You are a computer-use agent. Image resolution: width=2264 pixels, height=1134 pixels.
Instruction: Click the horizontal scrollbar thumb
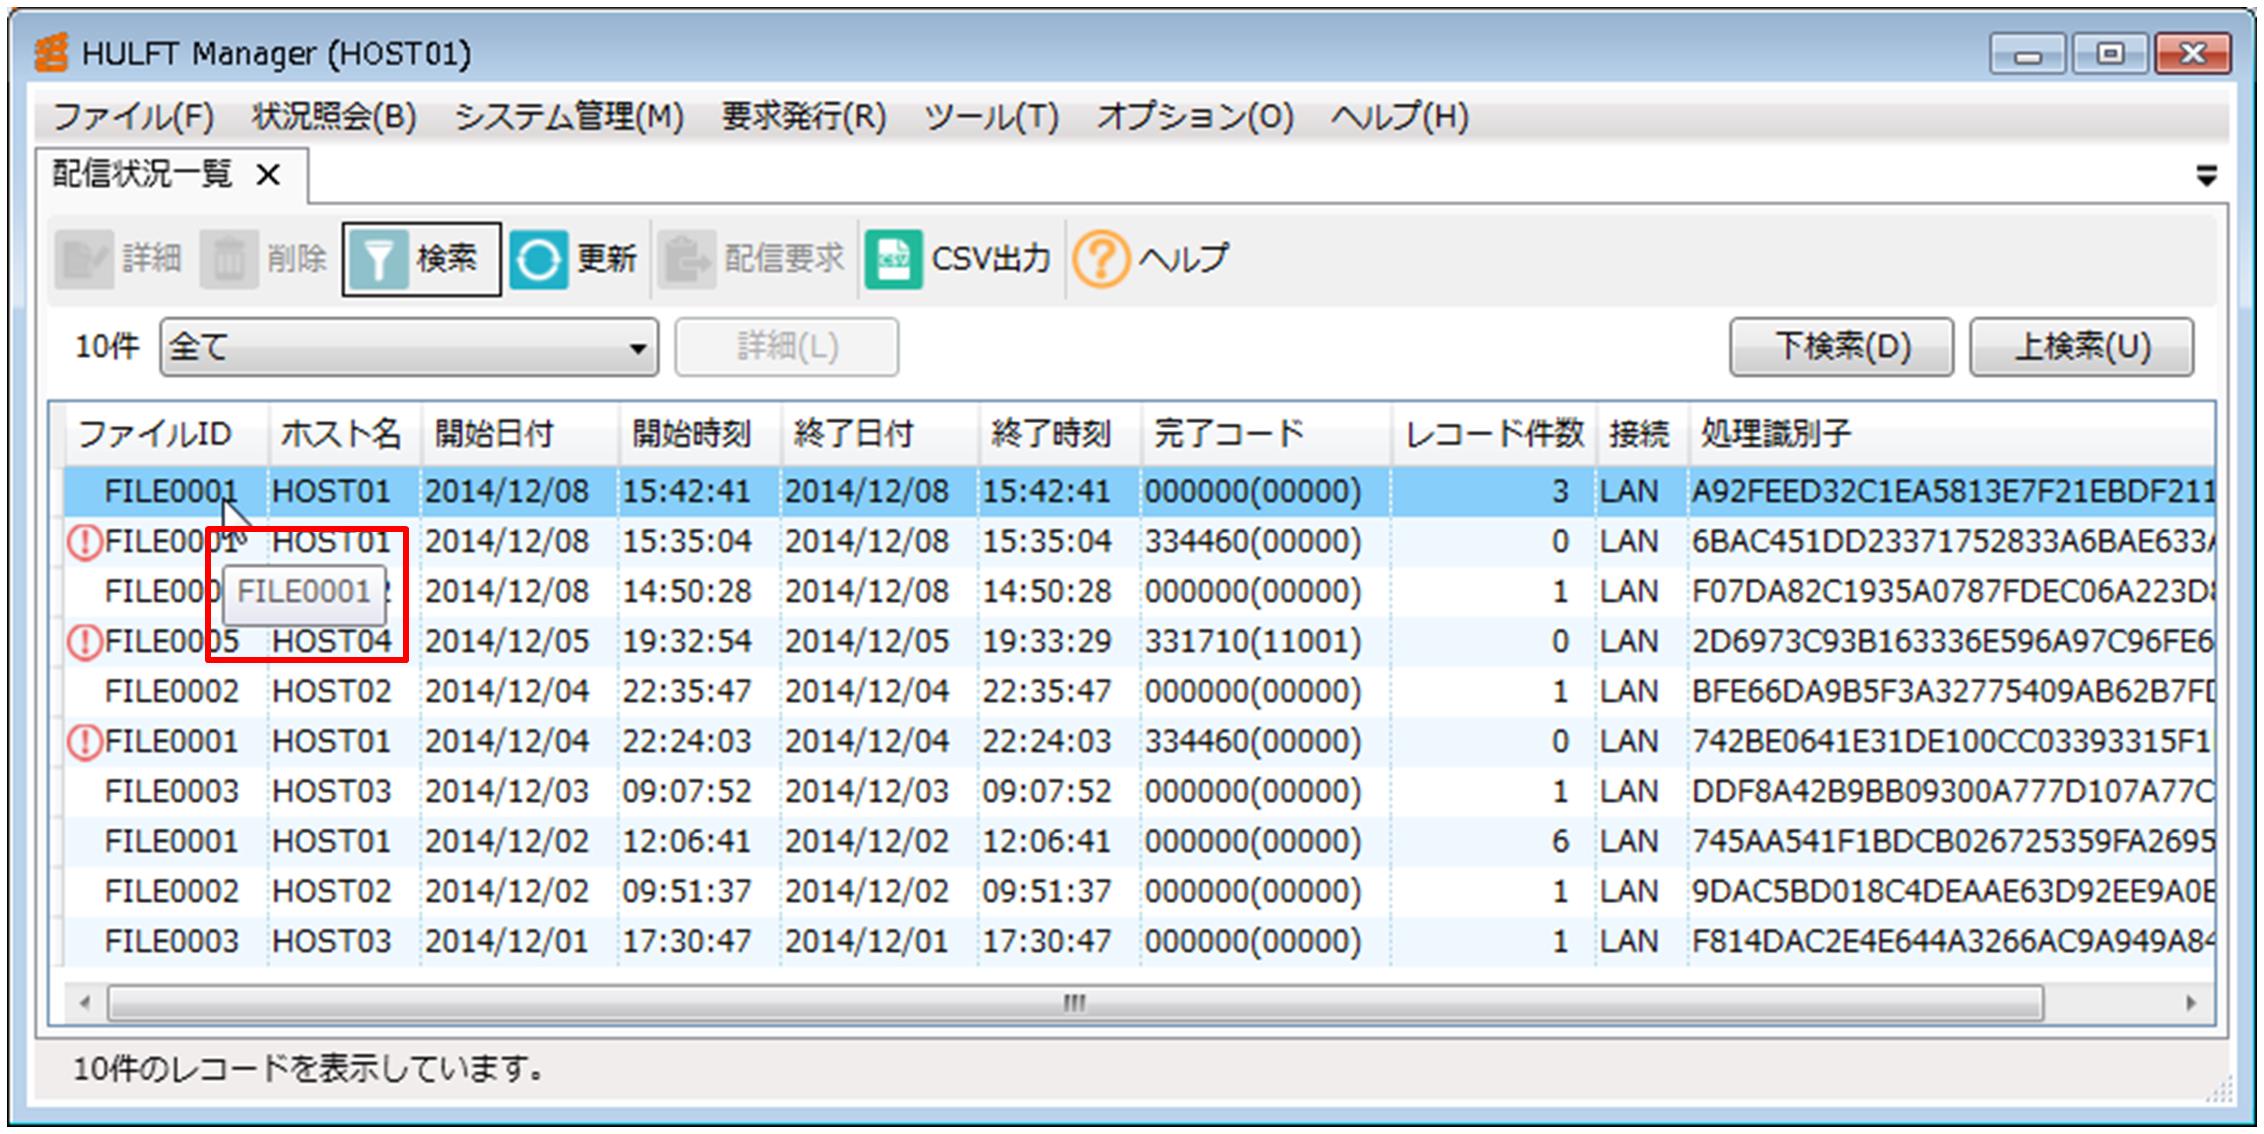coord(1075,1002)
